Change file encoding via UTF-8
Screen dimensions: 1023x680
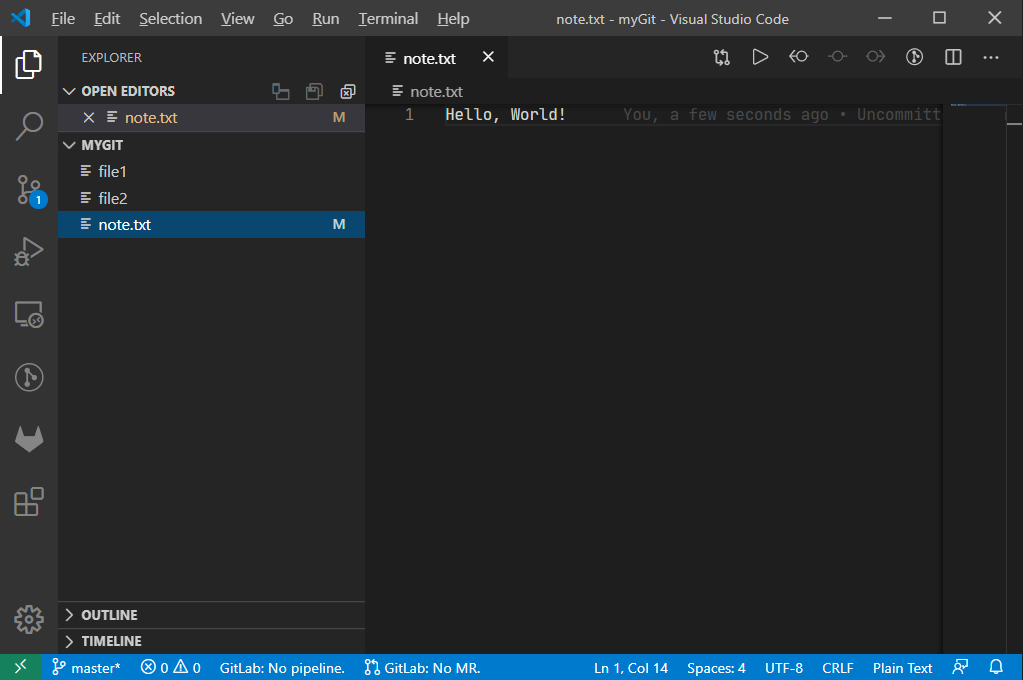(784, 668)
